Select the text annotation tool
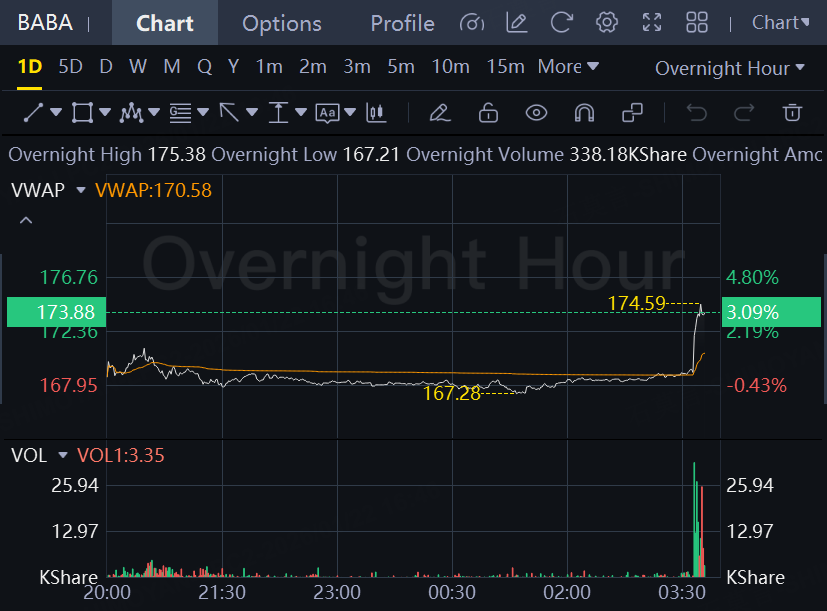 coord(327,112)
